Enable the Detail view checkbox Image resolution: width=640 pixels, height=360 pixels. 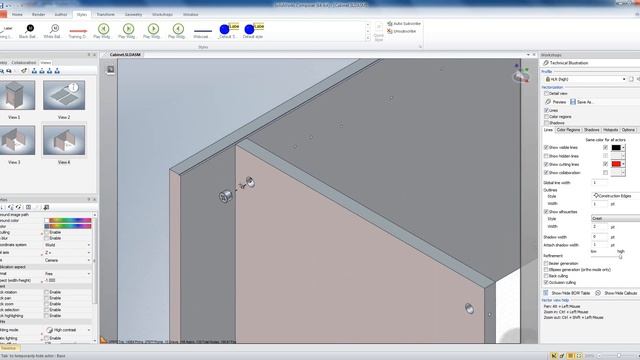pos(546,93)
